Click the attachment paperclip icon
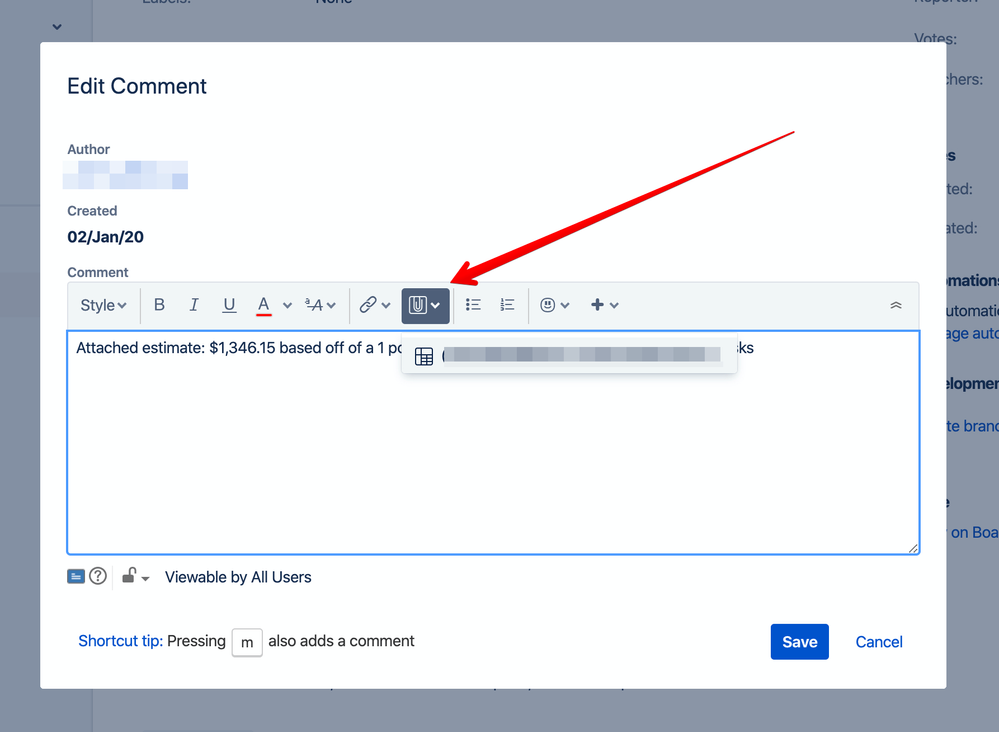This screenshot has height=732, width=999. (x=417, y=305)
